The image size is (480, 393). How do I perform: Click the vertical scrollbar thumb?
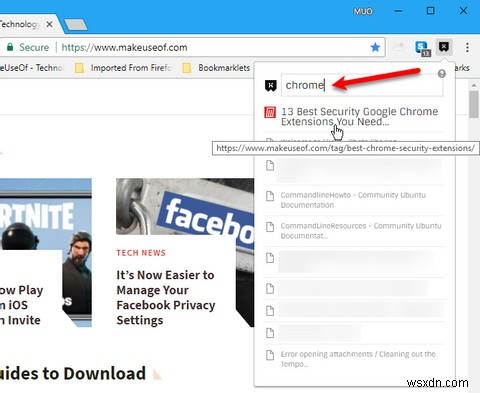point(474,104)
